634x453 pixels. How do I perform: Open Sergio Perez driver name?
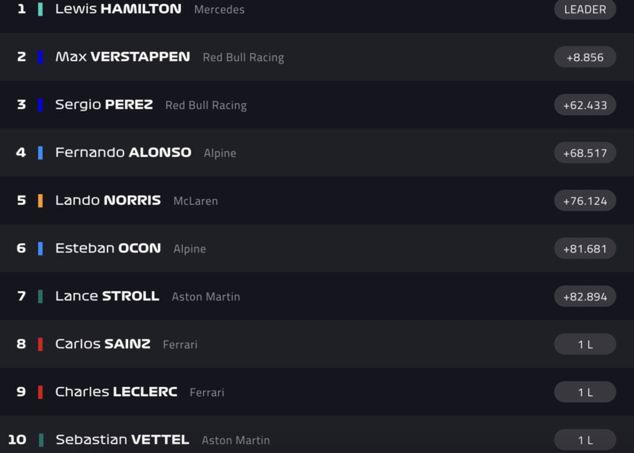point(103,105)
